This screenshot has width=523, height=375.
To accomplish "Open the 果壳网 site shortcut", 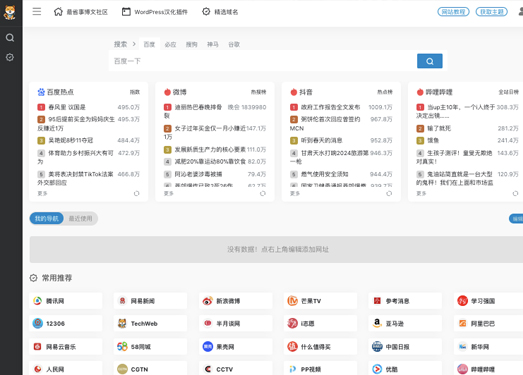I will [235, 347].
